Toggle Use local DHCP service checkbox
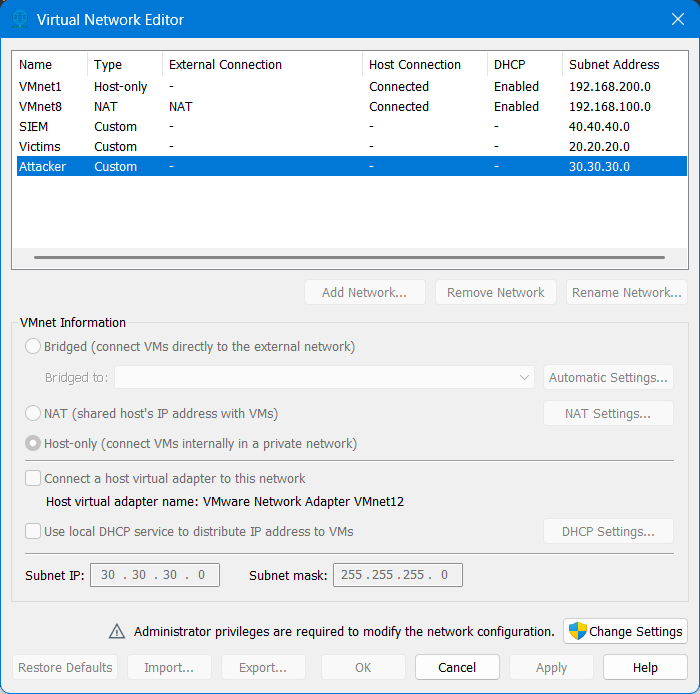 point(34,531)
